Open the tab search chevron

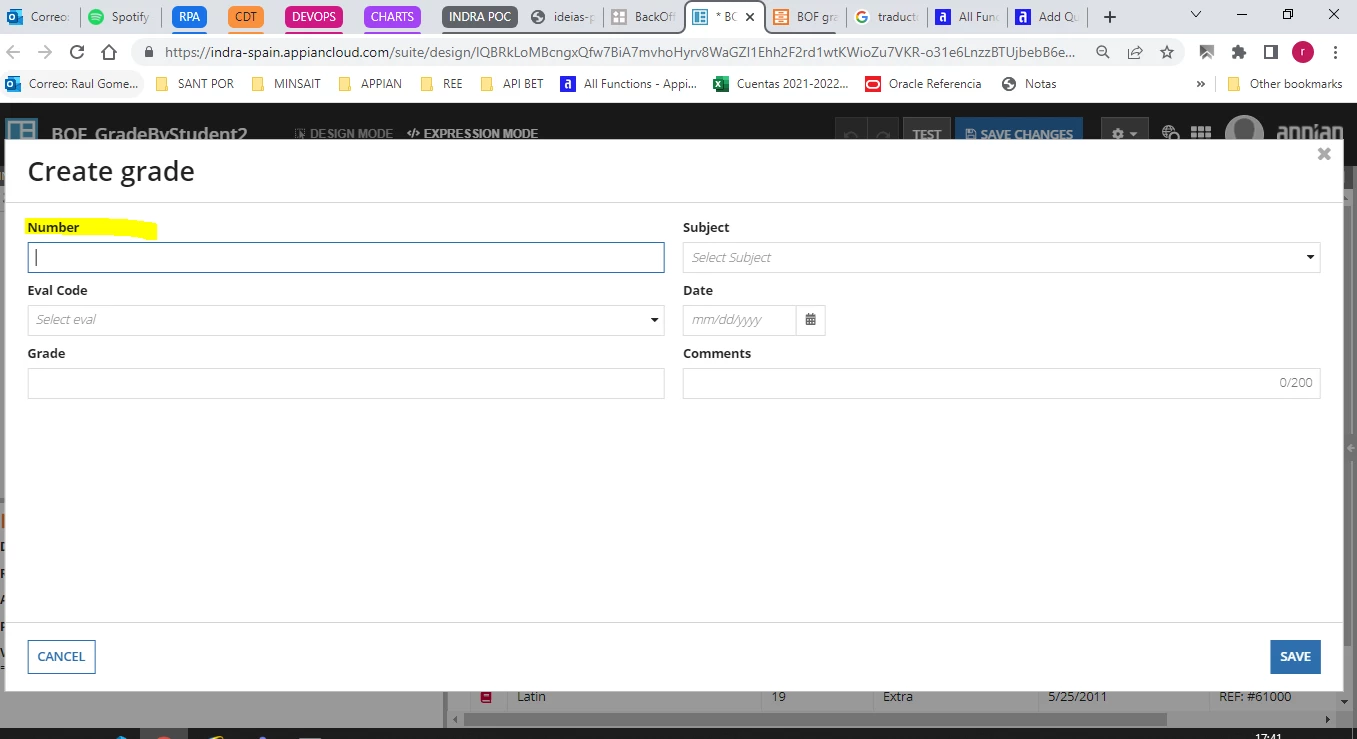(x=1197, y=14)
